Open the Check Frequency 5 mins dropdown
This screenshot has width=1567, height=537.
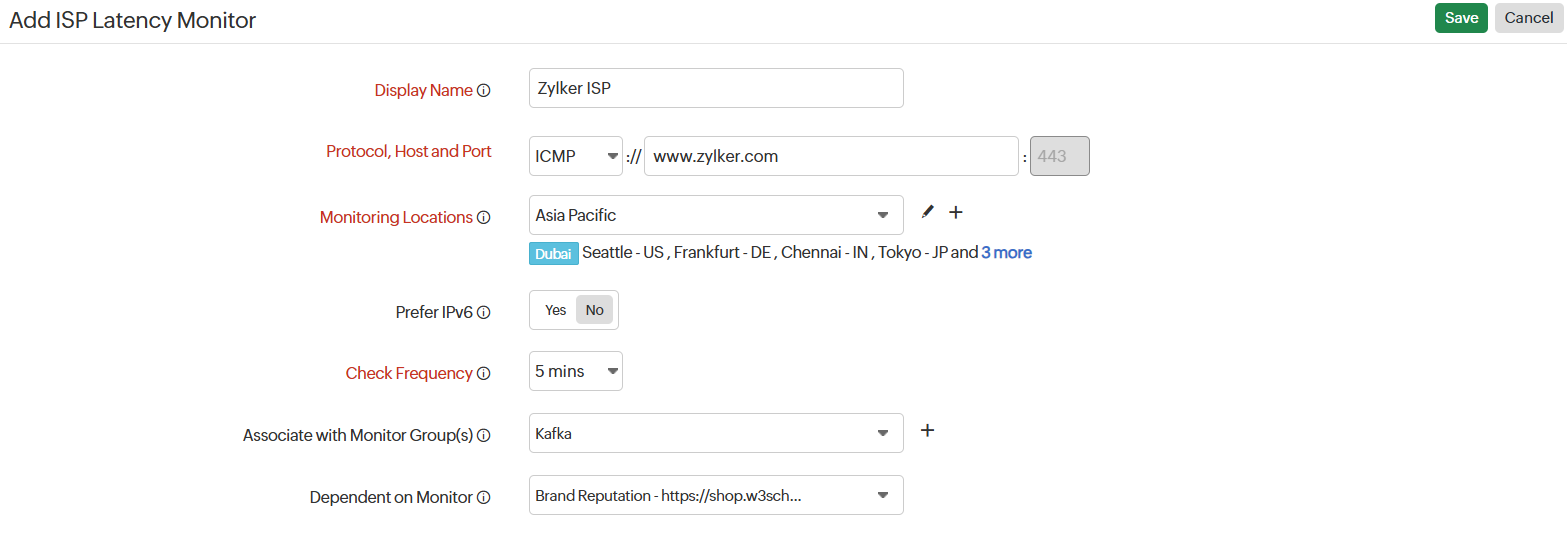pyautogui.click(x=575, y=371)
